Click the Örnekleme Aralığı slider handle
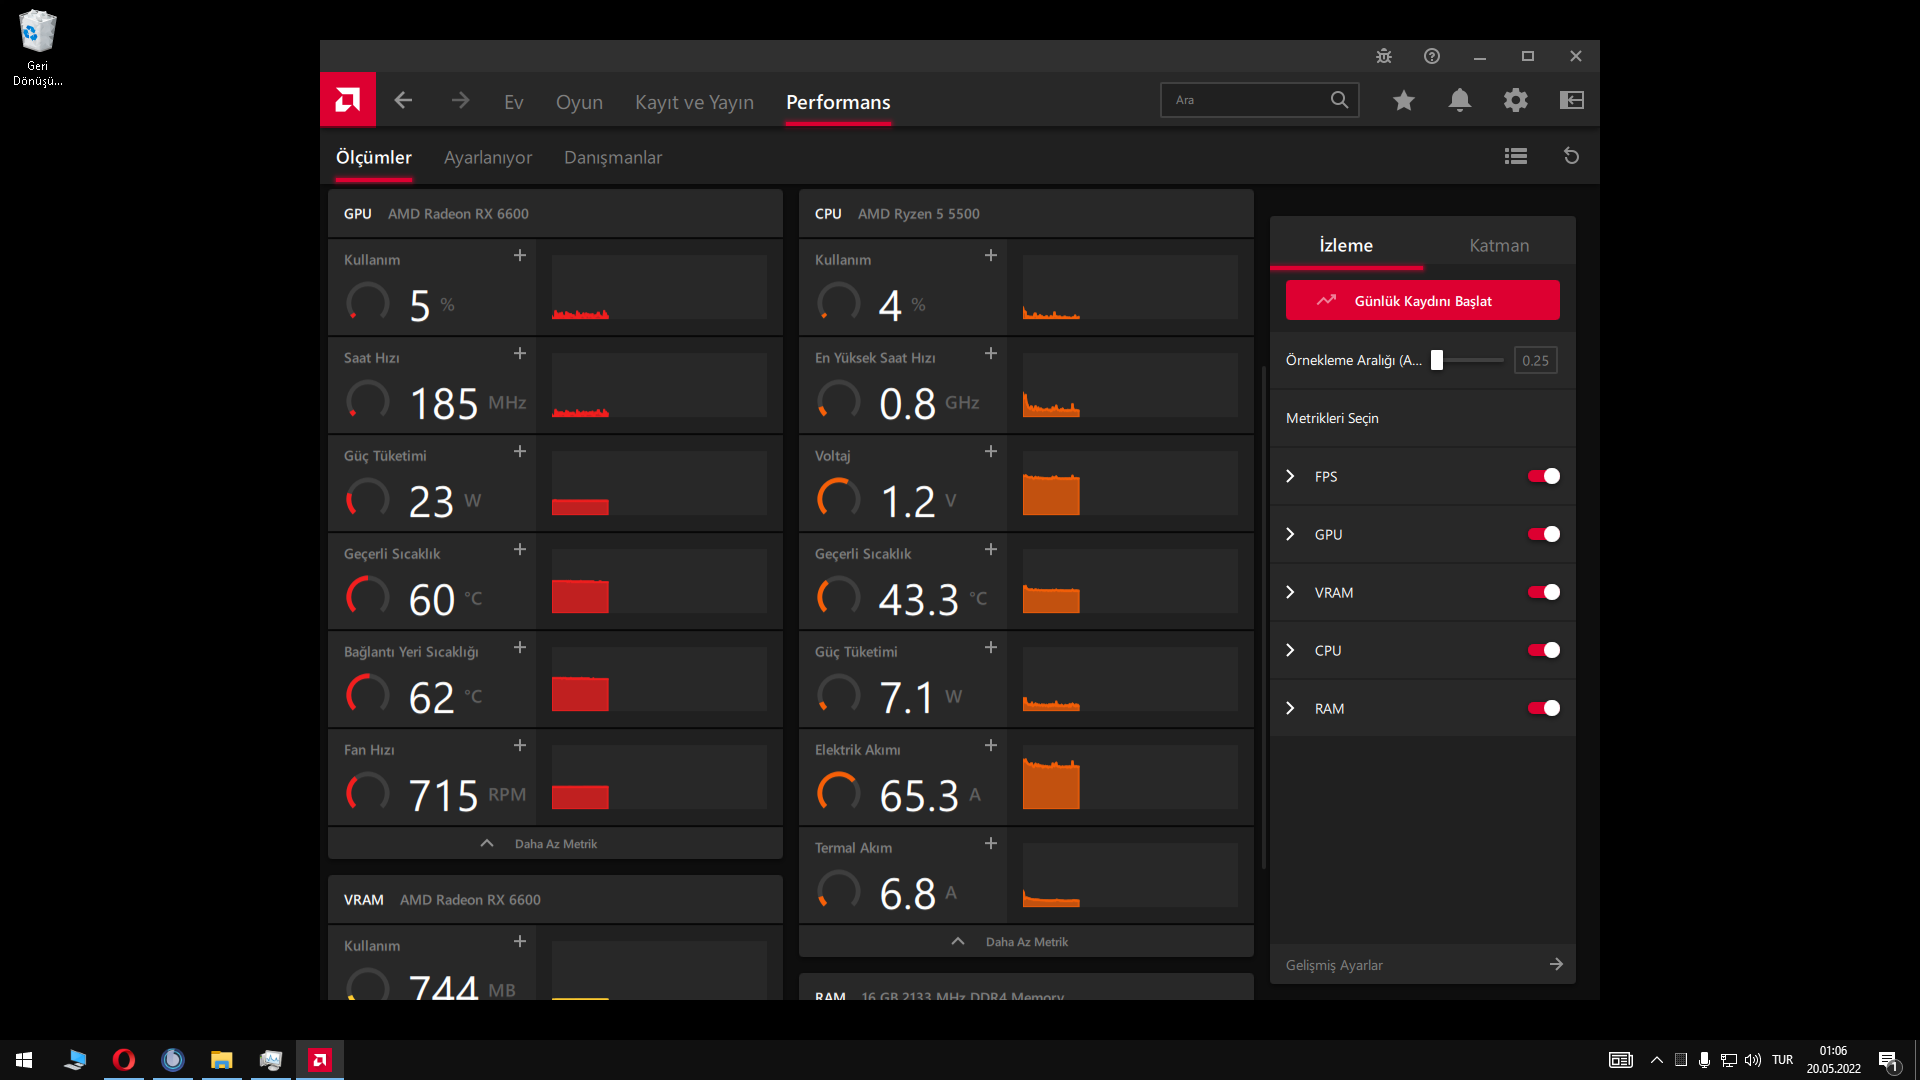The height and width of the screenshot is (1080, 1920). [x=1437, y=360]
